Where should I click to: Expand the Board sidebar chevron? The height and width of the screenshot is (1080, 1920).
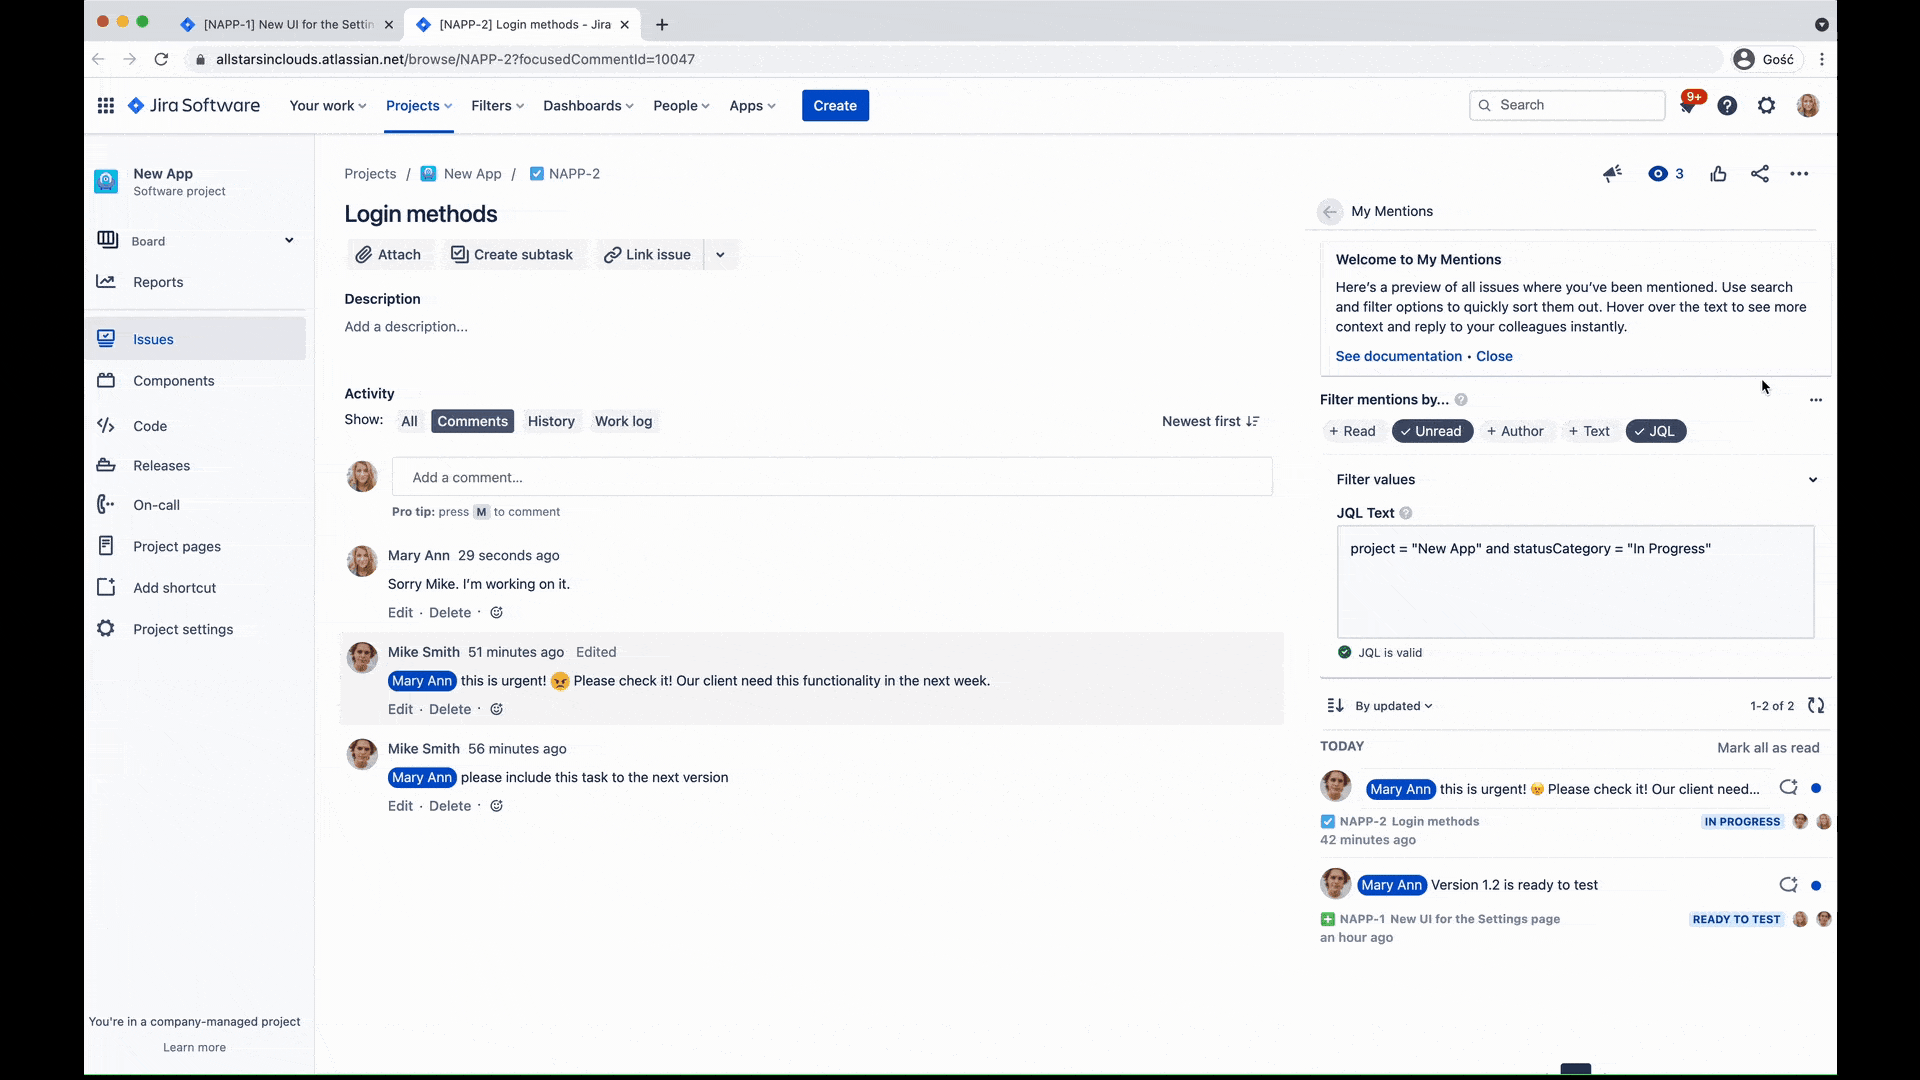[289, 240]
